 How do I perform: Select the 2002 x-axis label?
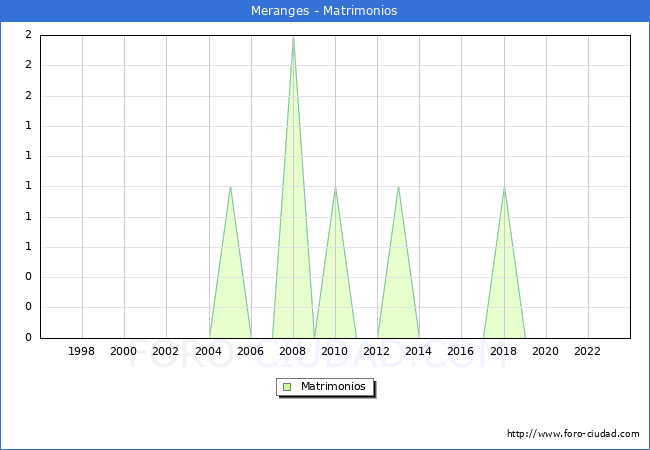(166, 351)
